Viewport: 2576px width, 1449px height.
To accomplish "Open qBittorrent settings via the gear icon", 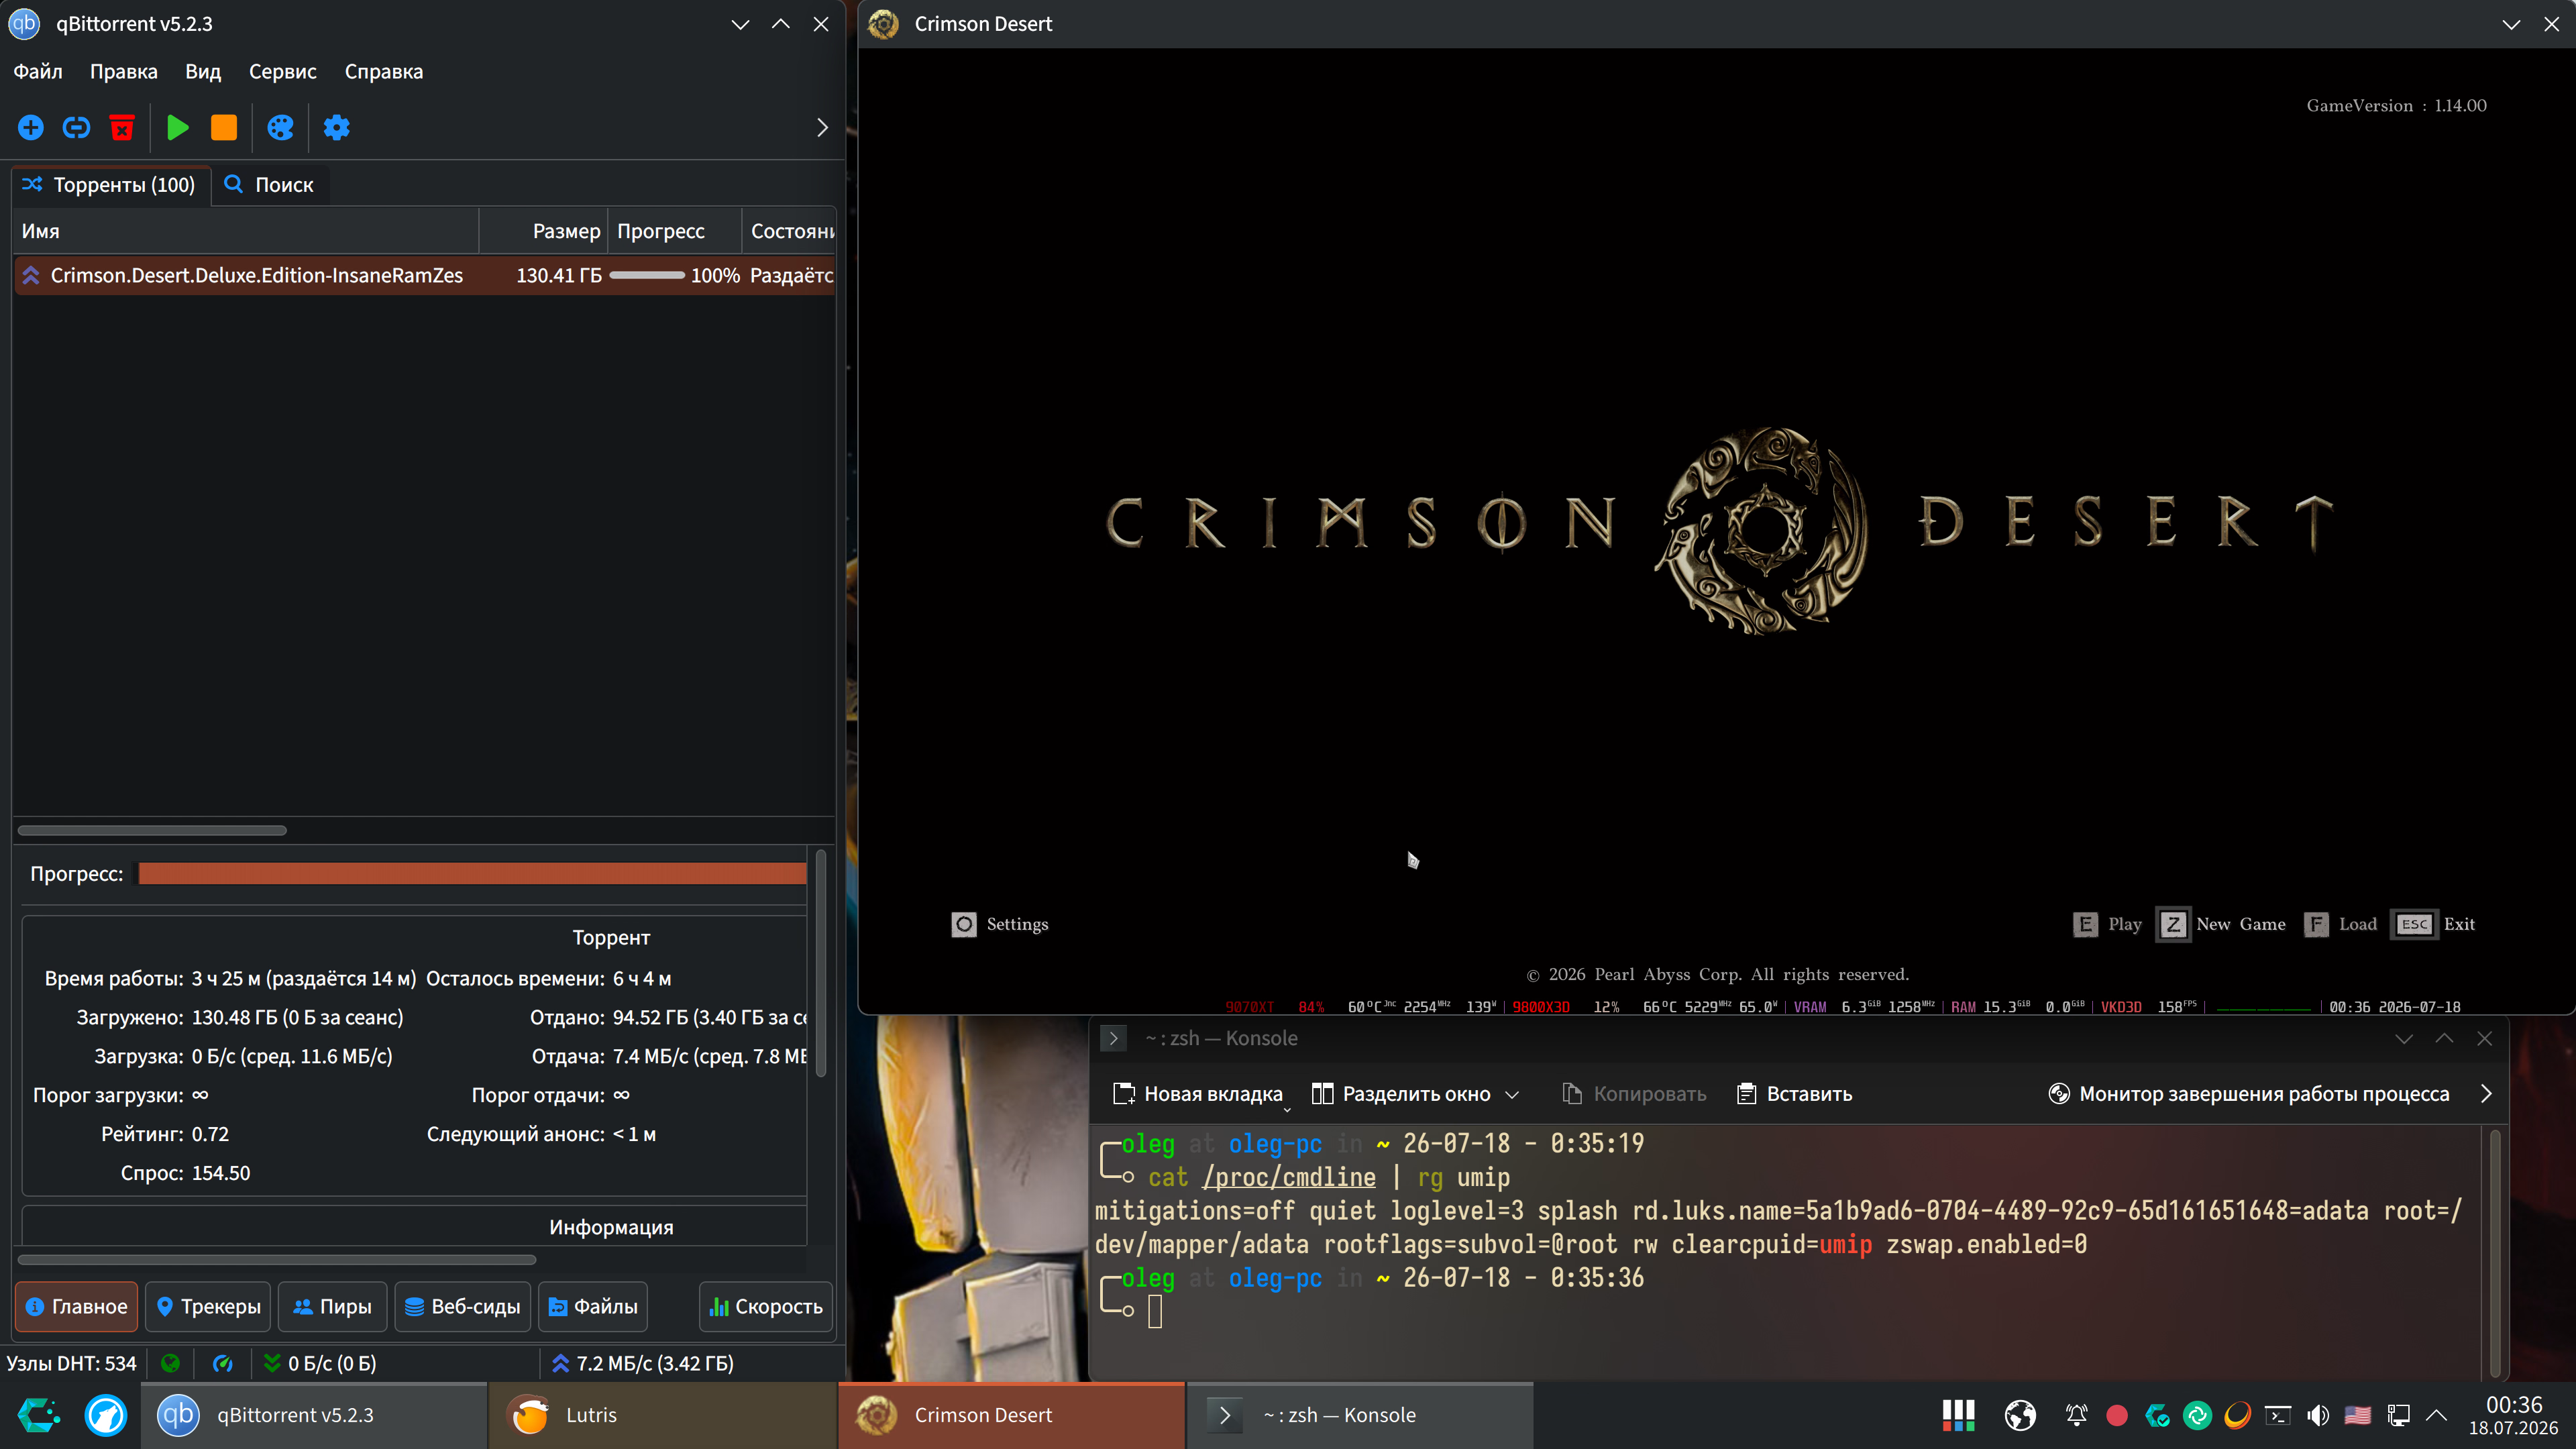I will 336,128.
